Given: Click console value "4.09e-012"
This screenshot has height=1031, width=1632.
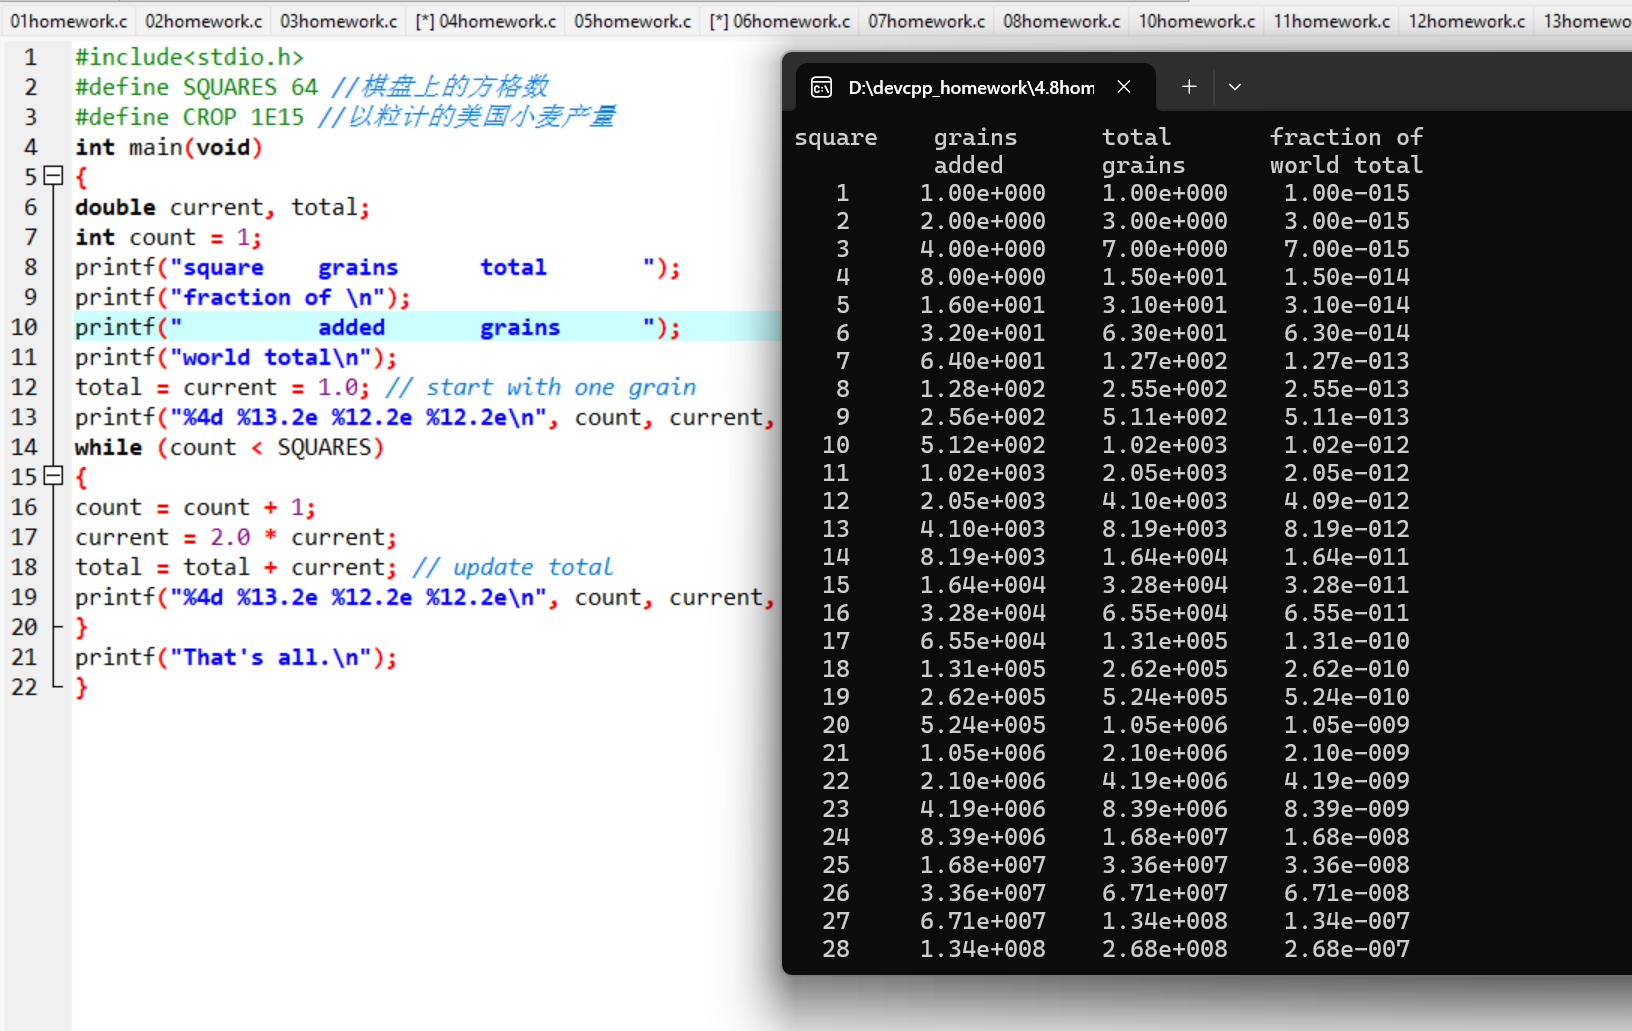Looking at the screenshot, I should [1347, 501].
